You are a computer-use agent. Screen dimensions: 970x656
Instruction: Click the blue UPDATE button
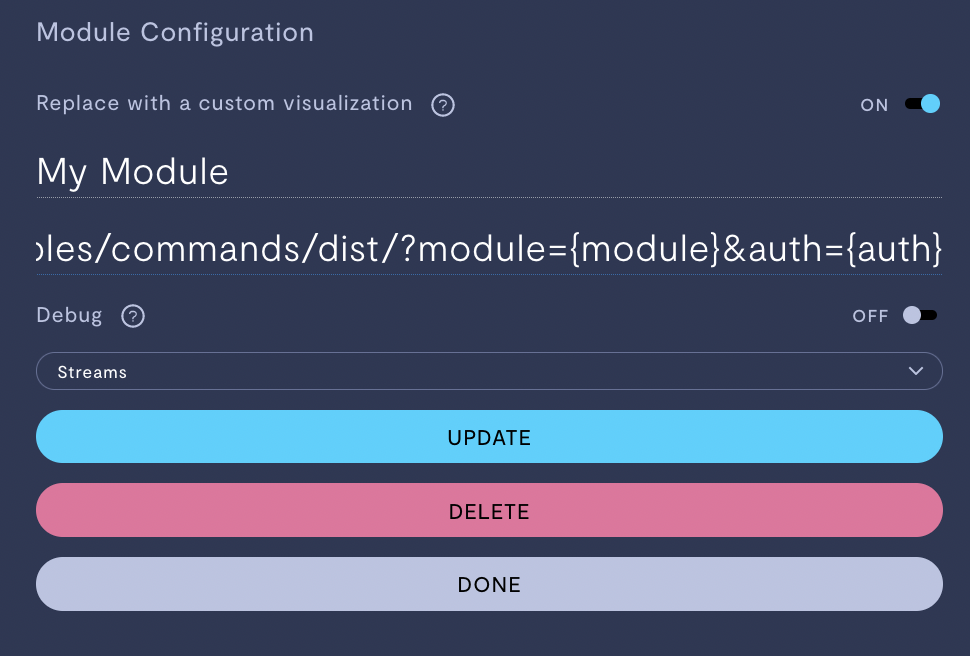click(x=489, y=436)
